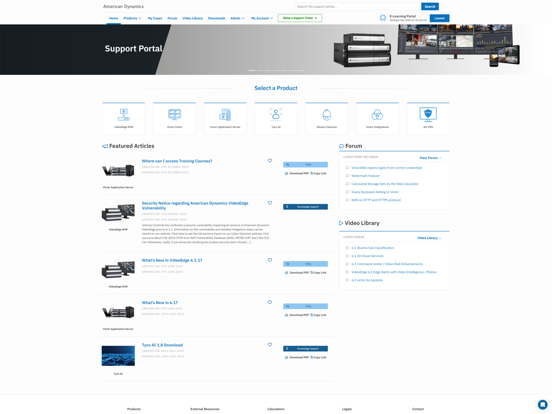Screen dimensions: 552x414
Task: Click the speech bubble icon beside Watermark Feature
Action: [x=347, y=176]
